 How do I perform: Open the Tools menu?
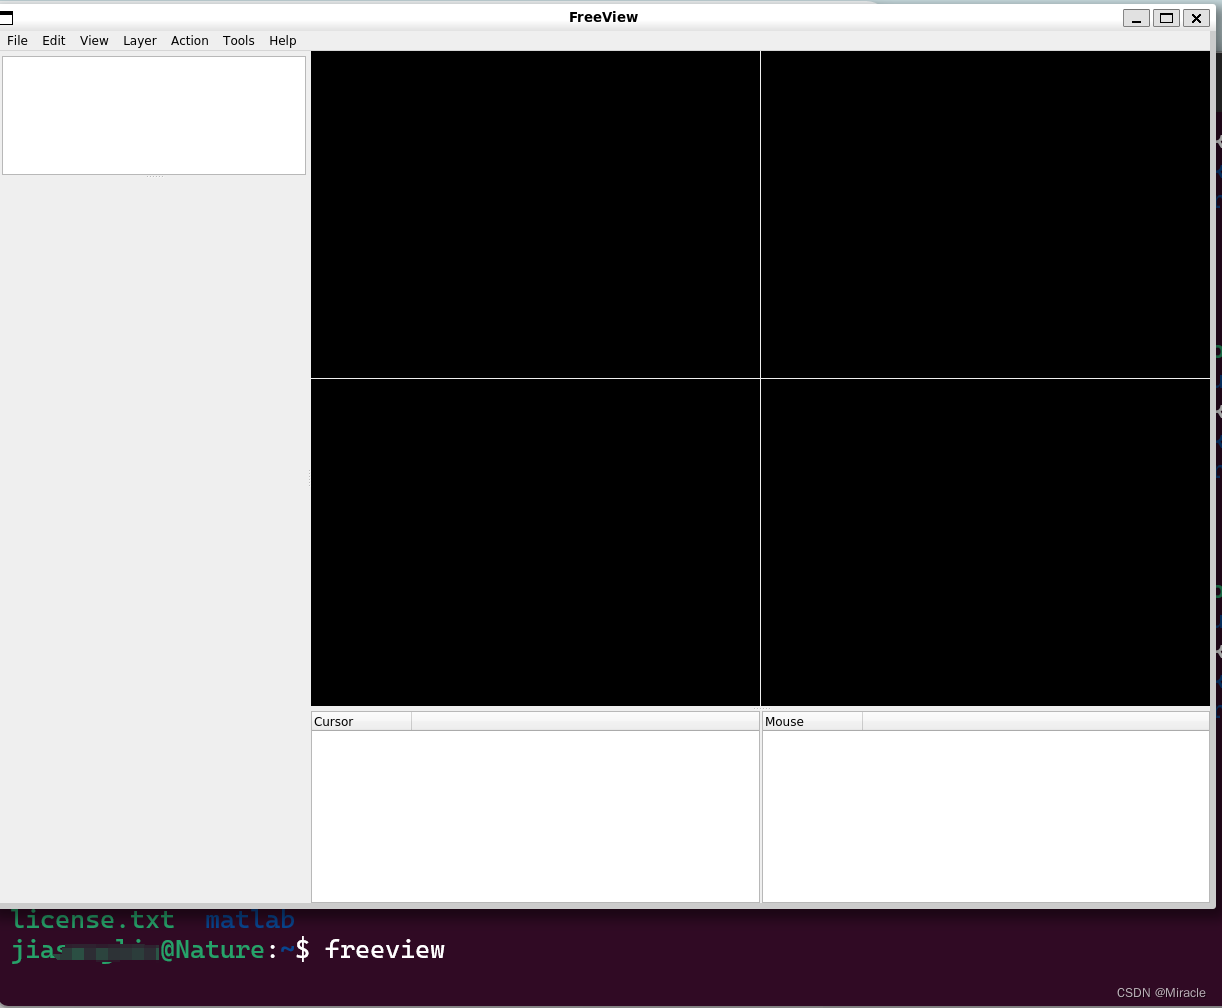pyautogui.click(x=238, y=41)
